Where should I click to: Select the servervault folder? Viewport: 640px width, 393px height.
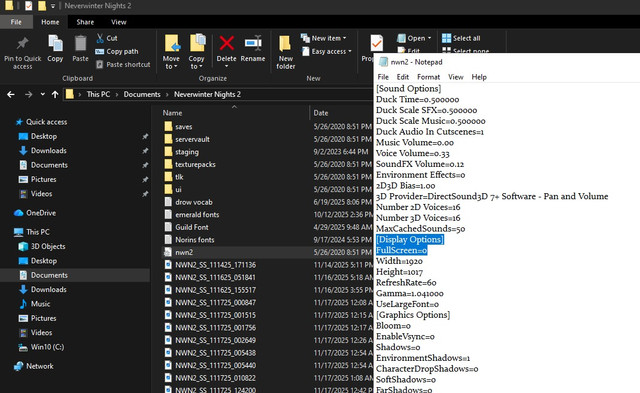tap(187, 139)
